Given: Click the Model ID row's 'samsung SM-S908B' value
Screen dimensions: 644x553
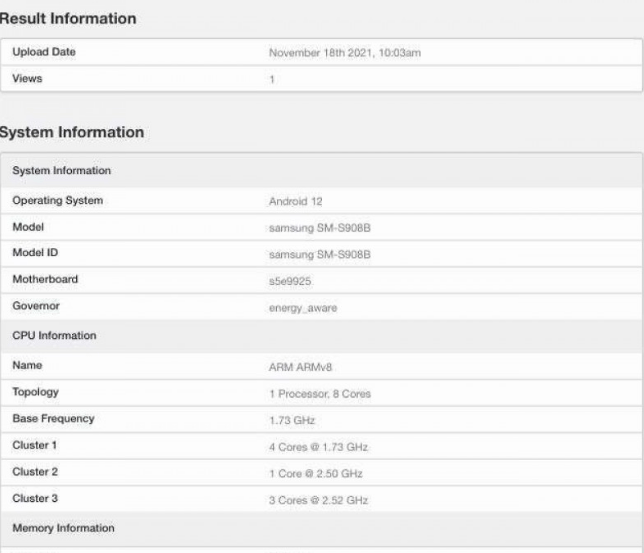Looking at the screenshot, I should pos(320,255).
